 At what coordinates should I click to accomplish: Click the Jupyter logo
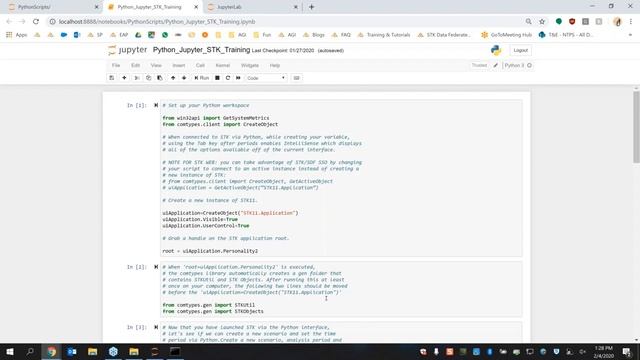[x=127, y=50]
